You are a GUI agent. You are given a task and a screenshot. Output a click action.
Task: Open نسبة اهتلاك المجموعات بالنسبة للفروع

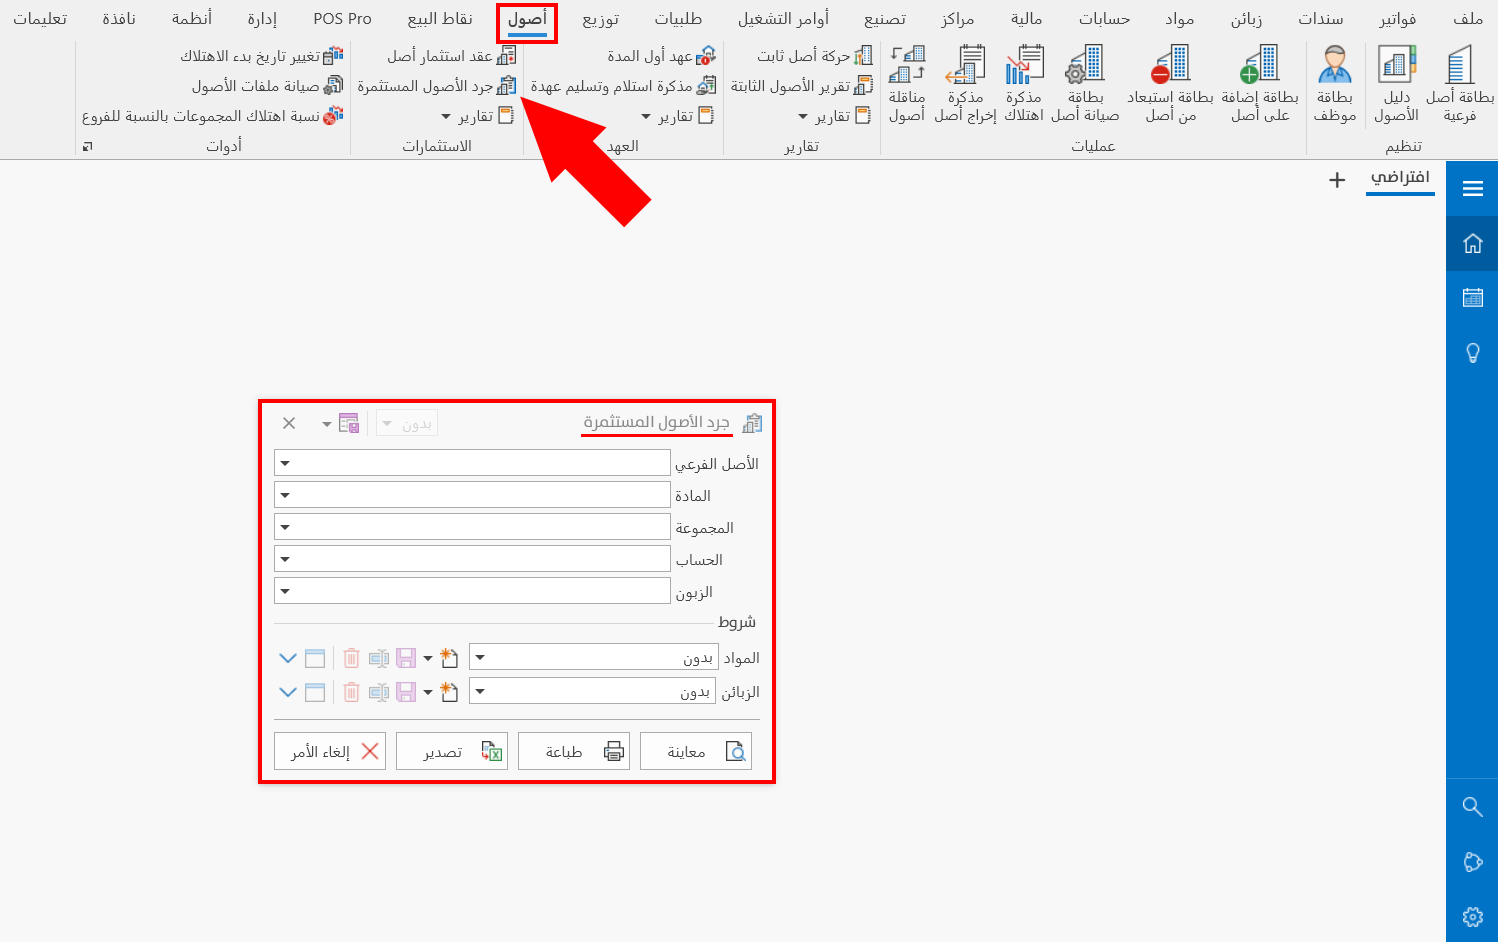point(212,116)
